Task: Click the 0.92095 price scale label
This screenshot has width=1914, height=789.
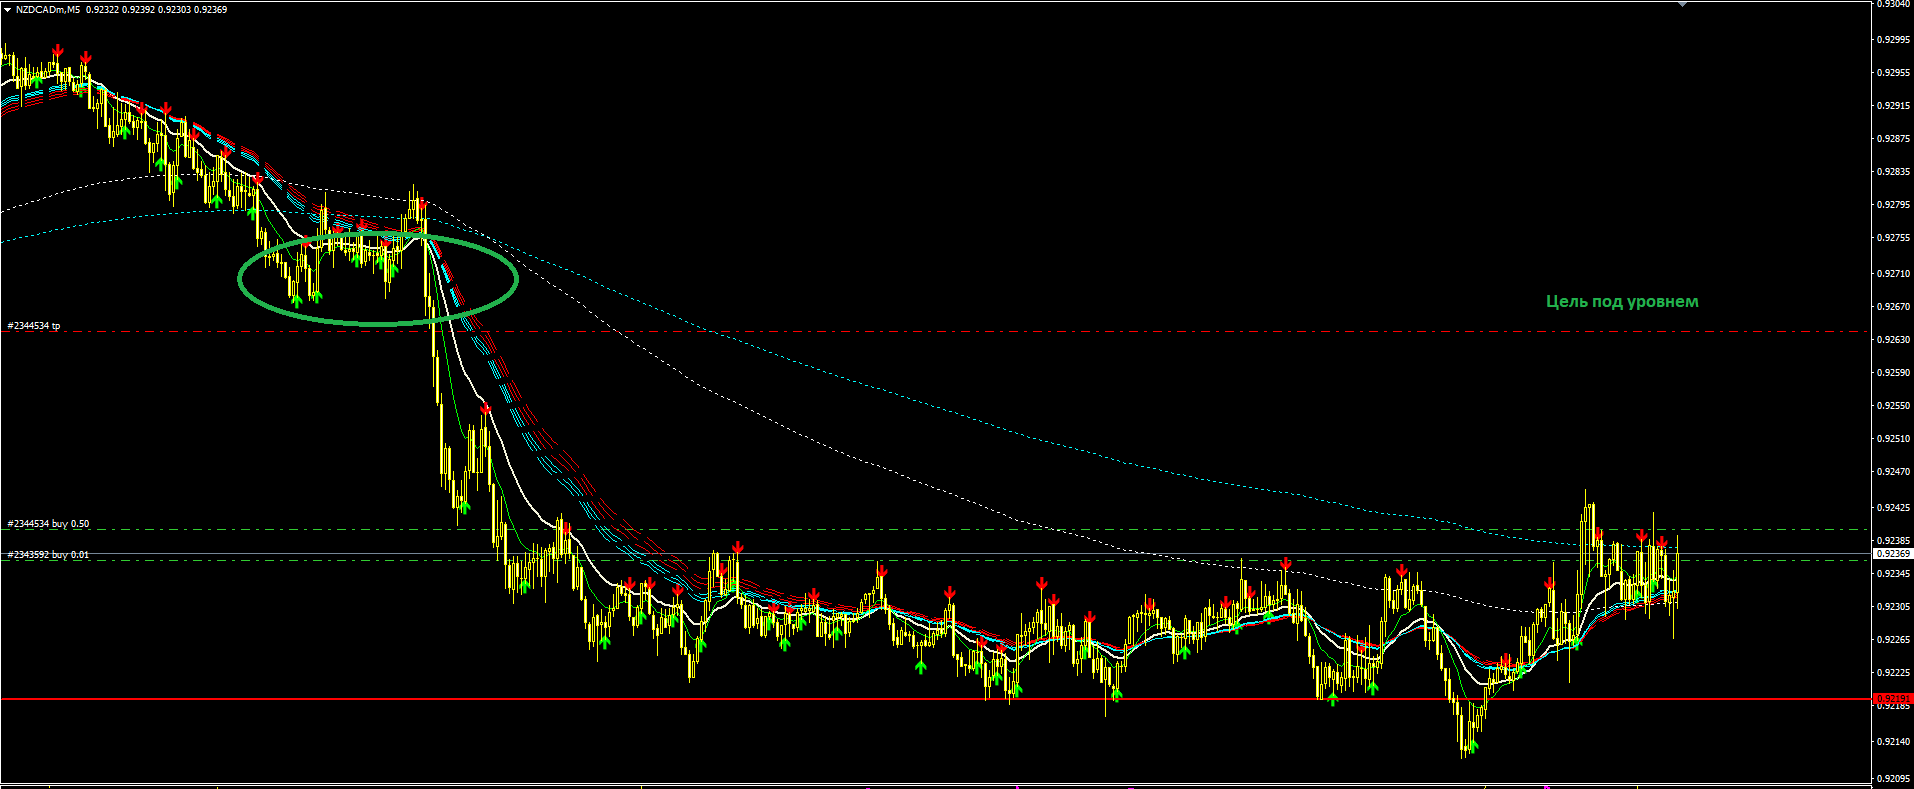Action: [x=1892, y=778]
